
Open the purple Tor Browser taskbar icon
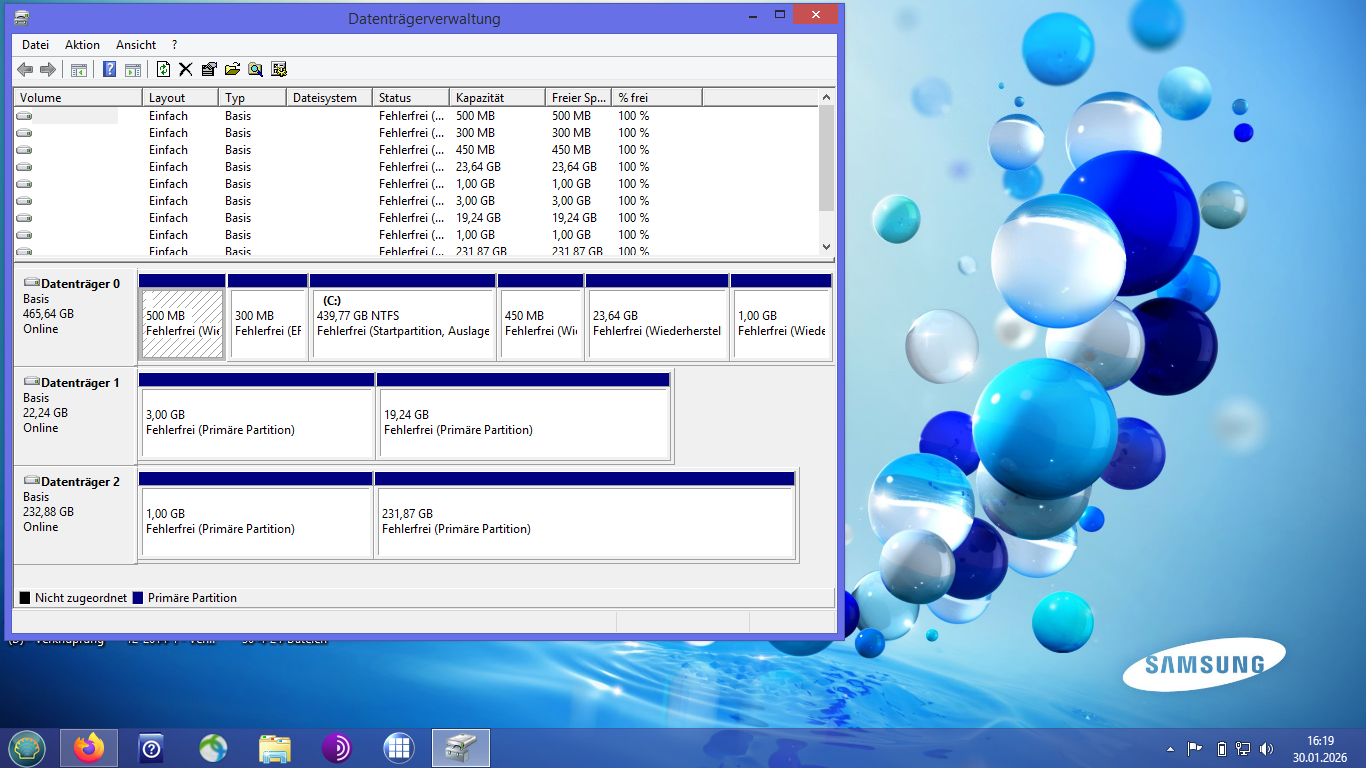click(337, 748)
